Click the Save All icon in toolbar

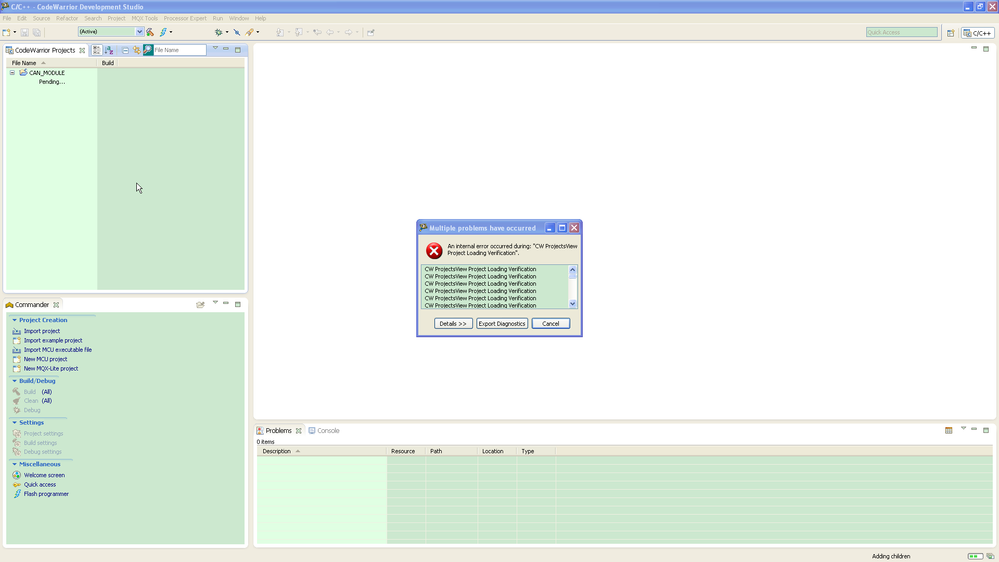tap(37, 32)
